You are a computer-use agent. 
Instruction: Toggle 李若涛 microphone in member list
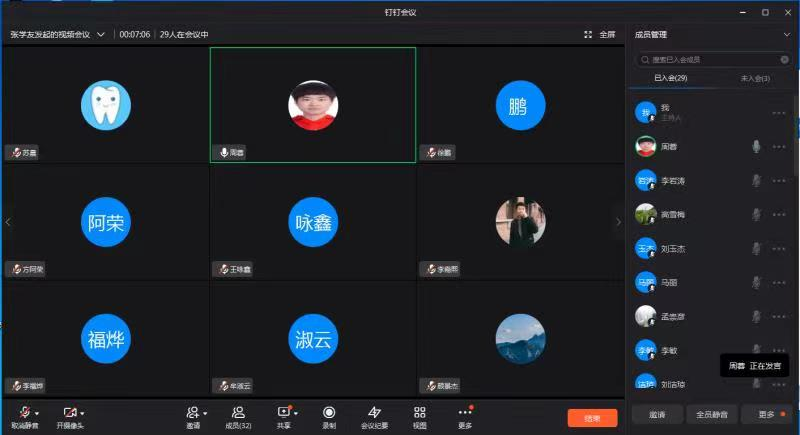click(756, 181)
